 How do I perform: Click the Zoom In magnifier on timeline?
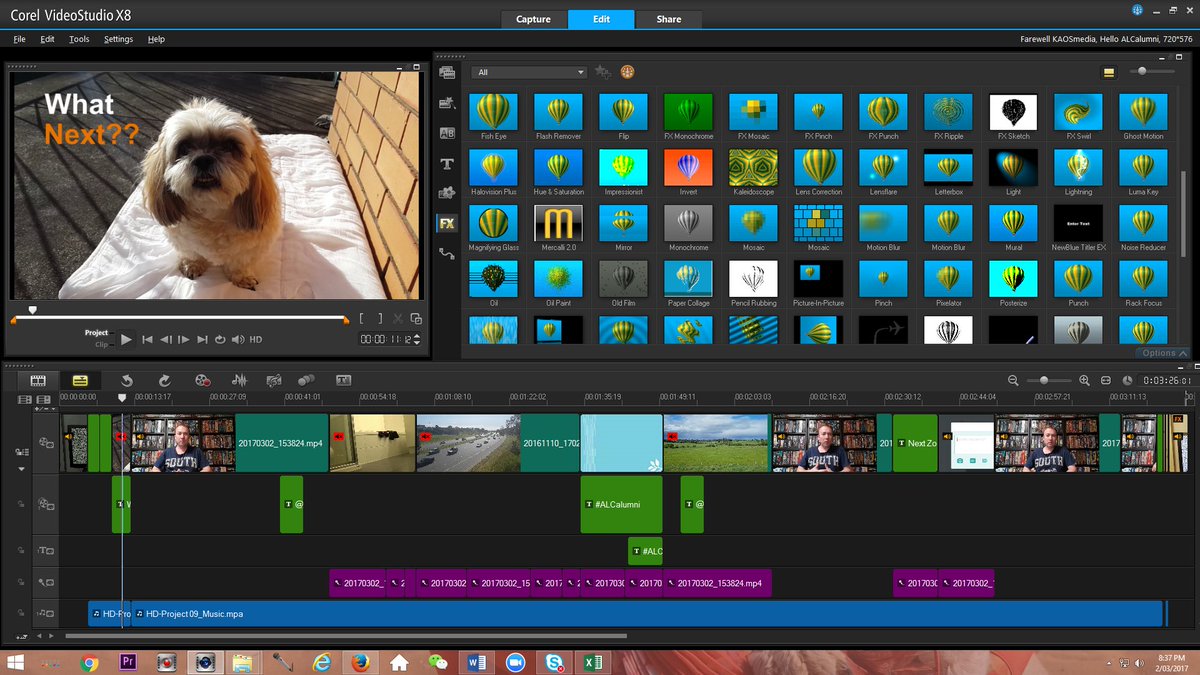click(1084, 381)
